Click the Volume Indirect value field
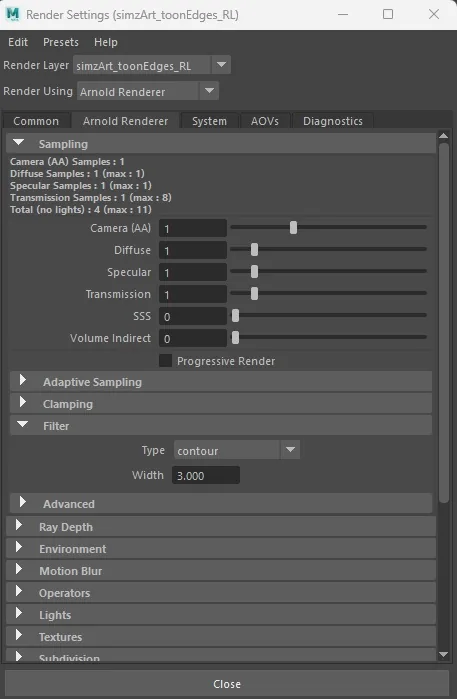The height and width of the screenshot is (699, 457). [193, 338]
